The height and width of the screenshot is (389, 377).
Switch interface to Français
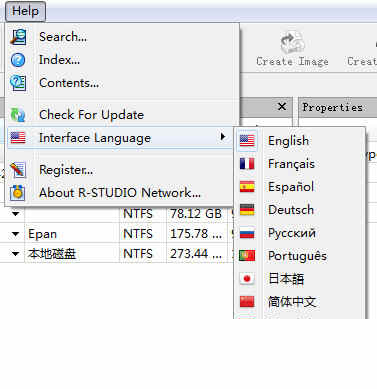tap(291, 164)
